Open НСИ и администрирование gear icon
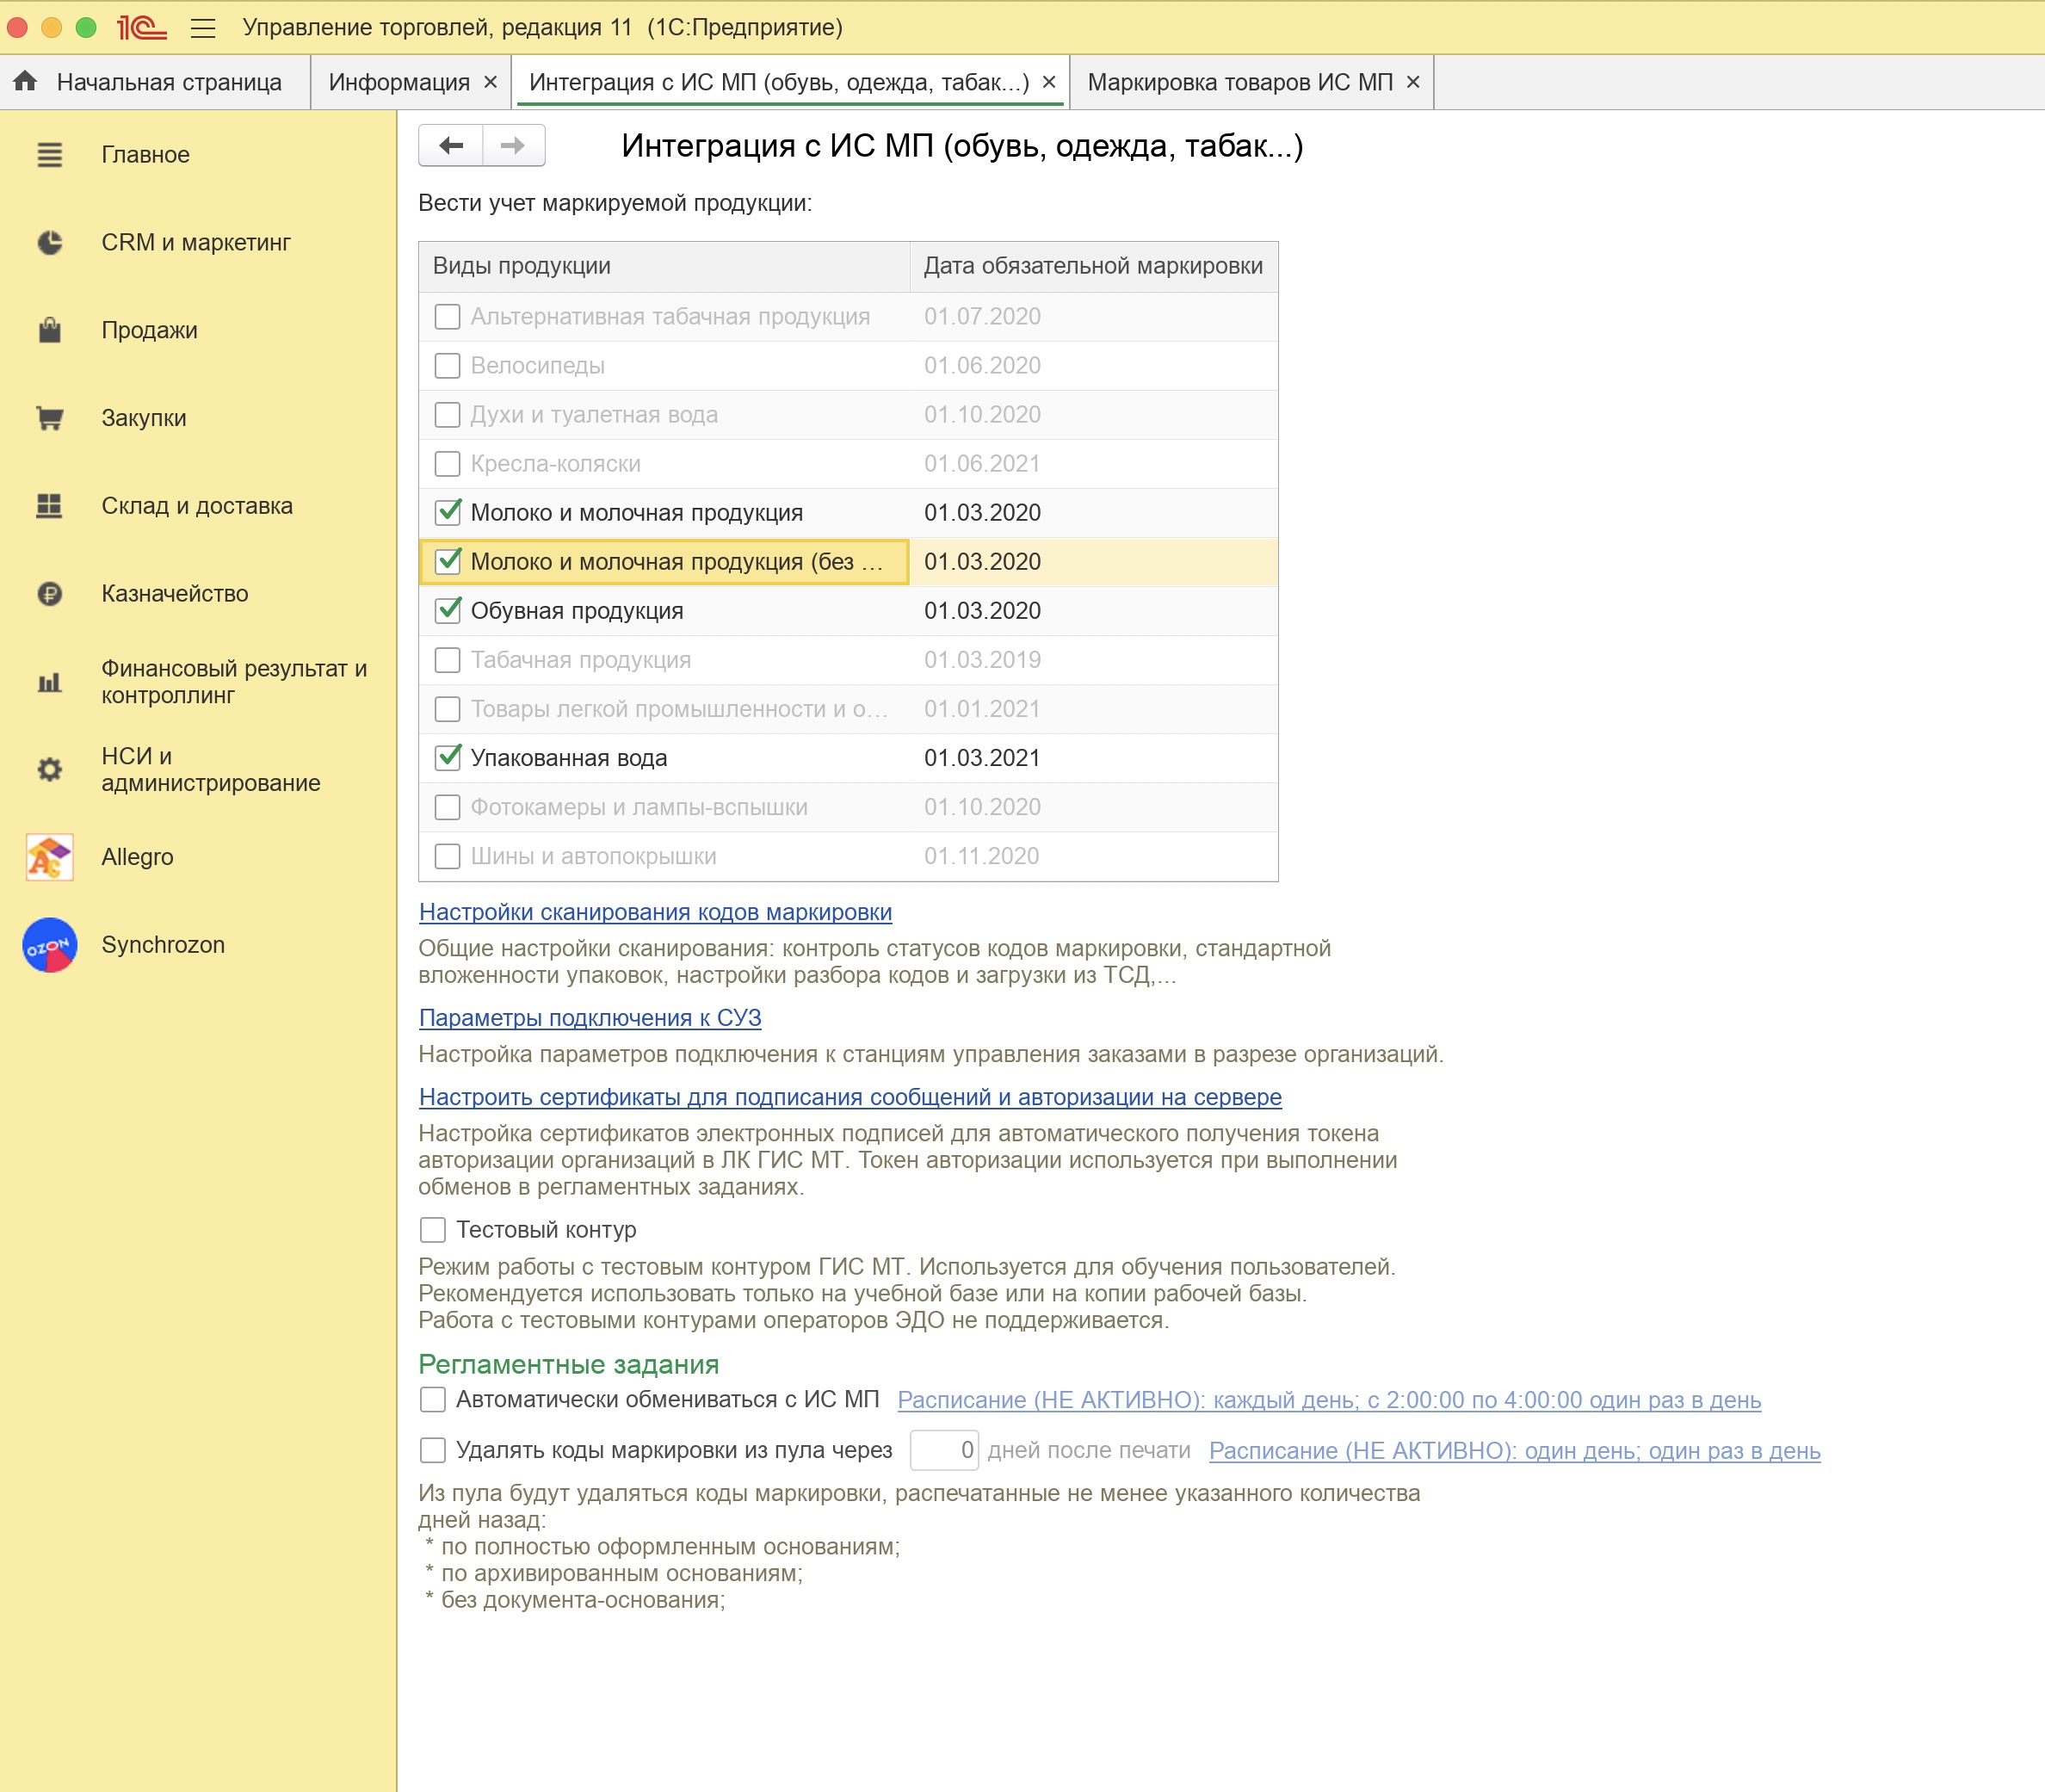Image resolution: width=2045 pixels, height=1792 pixels. (49, 770)
